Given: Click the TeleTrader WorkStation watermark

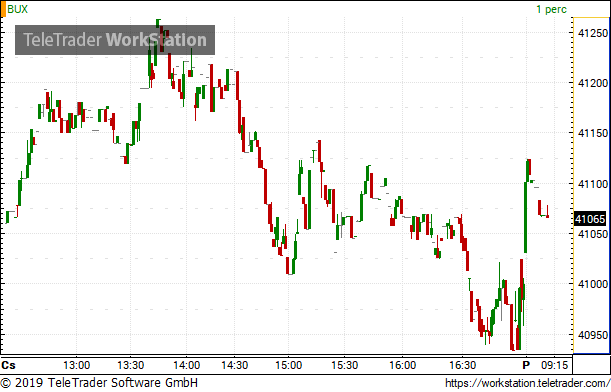Looking at the screenshot, I should tap(115, 40).
